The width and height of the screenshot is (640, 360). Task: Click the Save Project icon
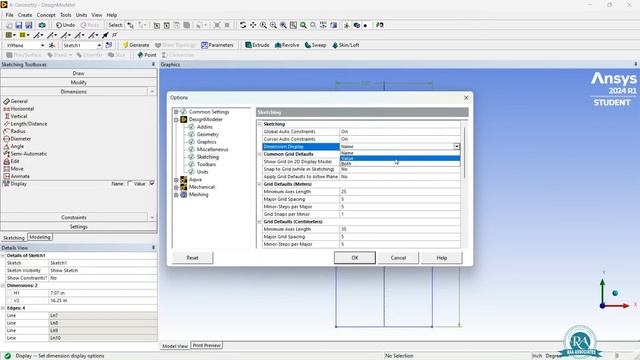[x=19, y=25]
